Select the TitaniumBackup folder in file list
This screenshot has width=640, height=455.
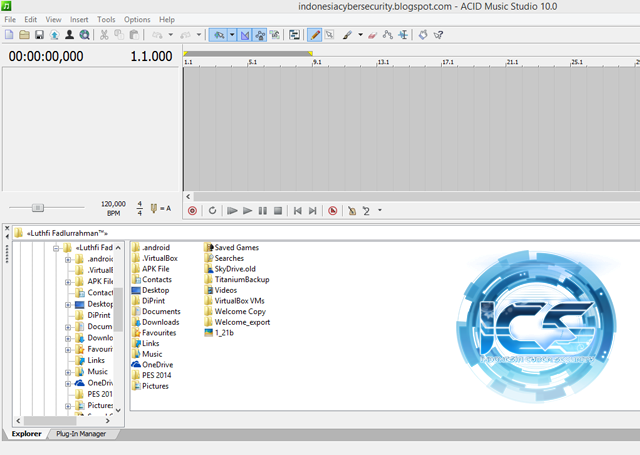[x=237, y=280]
